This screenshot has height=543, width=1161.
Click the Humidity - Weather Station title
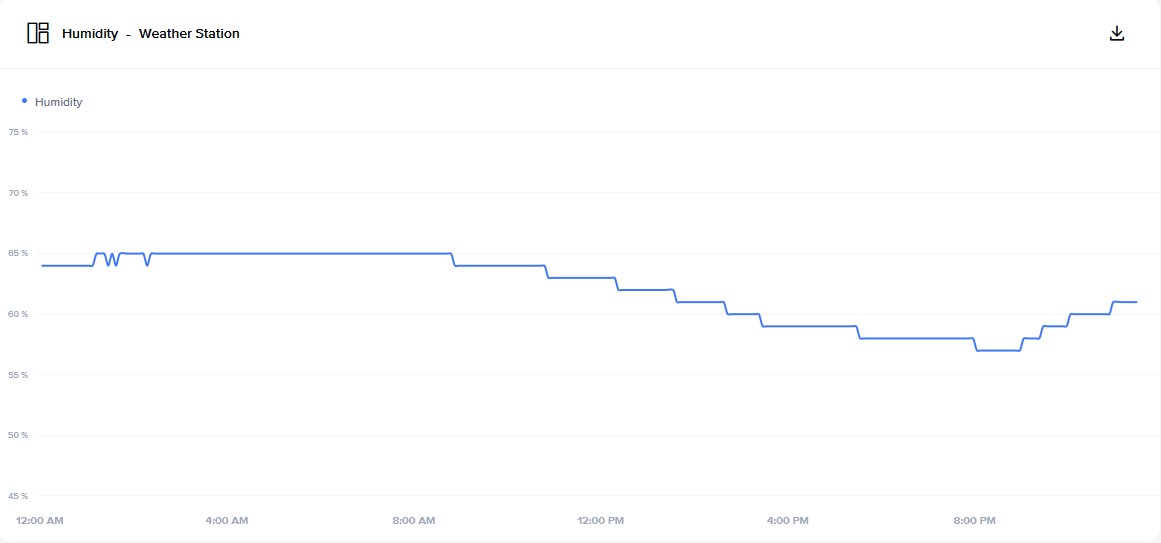pos(150,33)
